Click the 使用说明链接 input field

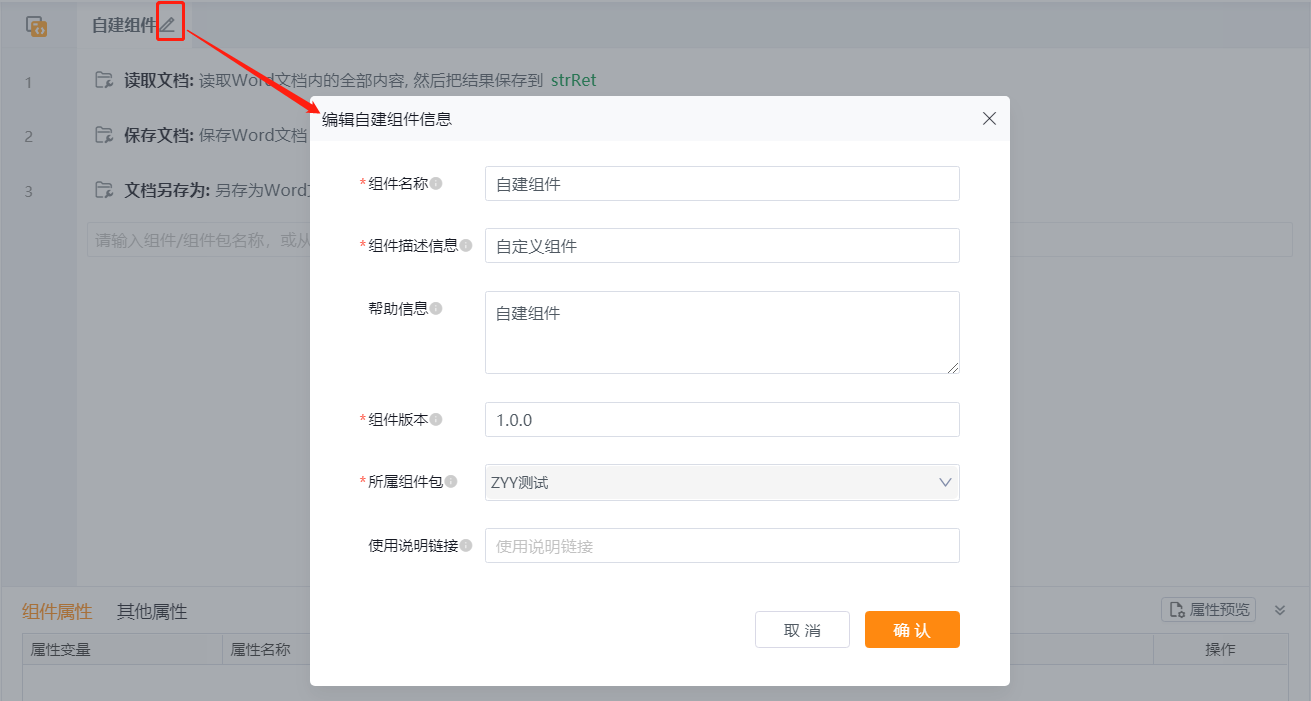pos(721,546)
